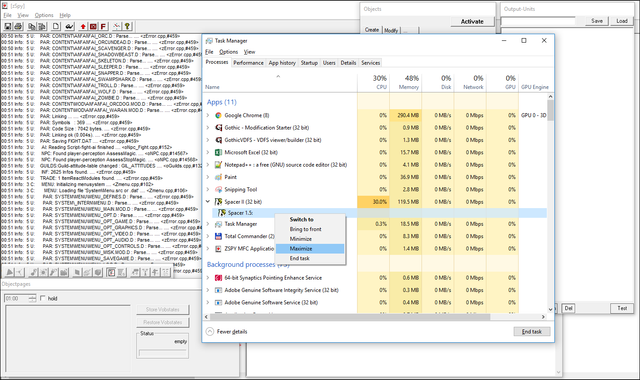Click the Activate button in Objects panel

[472, 22]
